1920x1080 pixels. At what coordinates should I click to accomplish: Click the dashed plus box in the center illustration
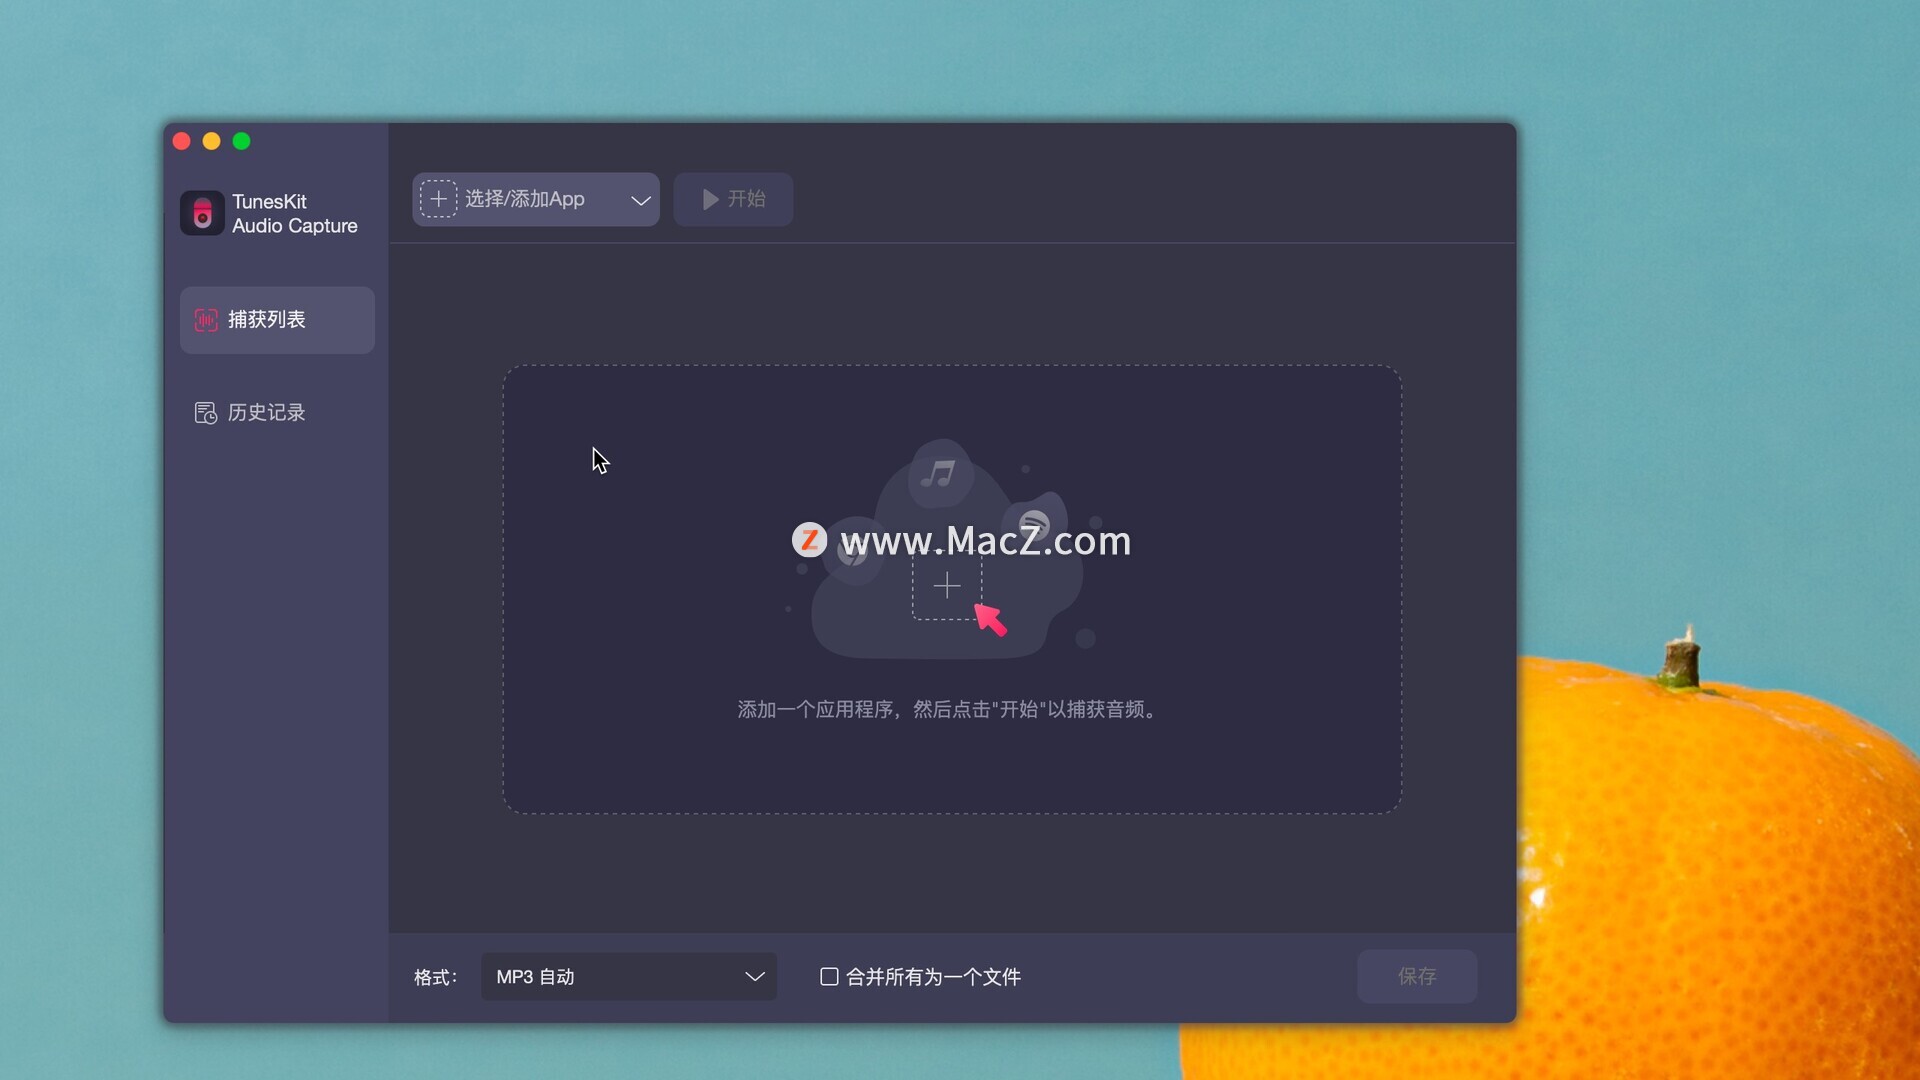(947, 585)
